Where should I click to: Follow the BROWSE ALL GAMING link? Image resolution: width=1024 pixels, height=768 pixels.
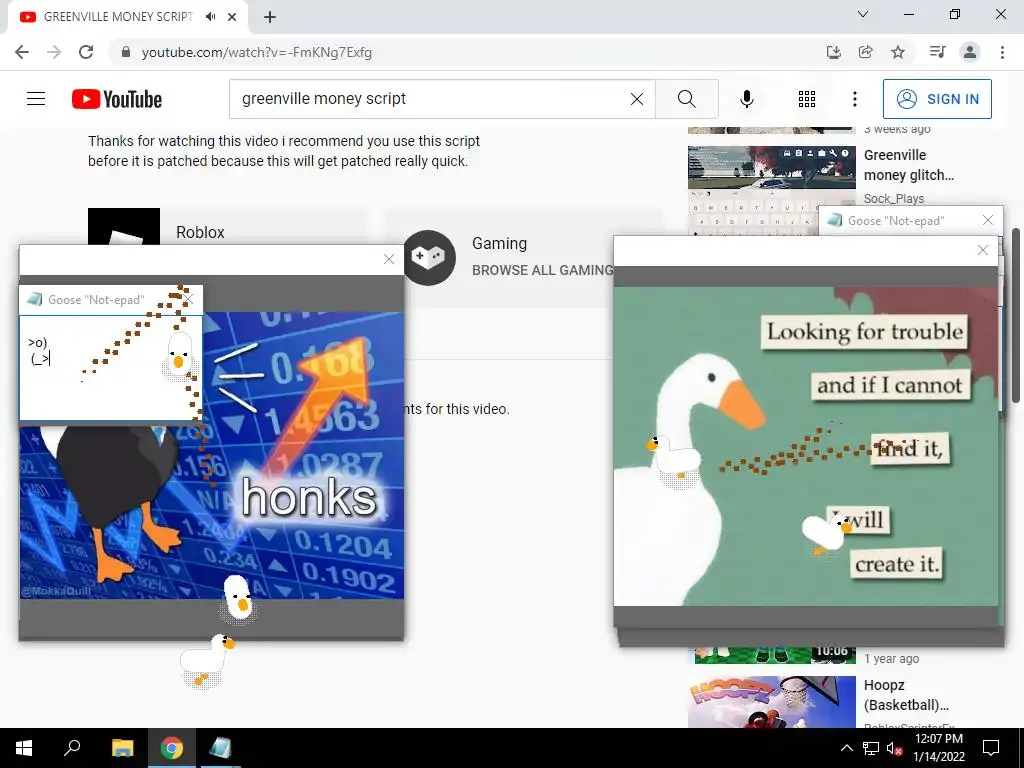pyautogui.click(x=542, y=270)
